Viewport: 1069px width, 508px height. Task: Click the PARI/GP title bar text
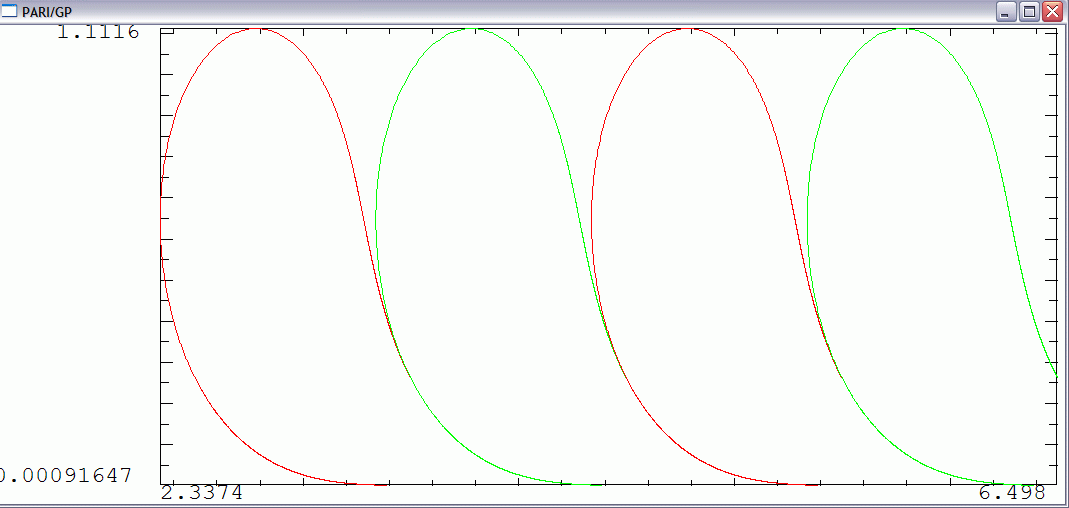tap(47, 12)
